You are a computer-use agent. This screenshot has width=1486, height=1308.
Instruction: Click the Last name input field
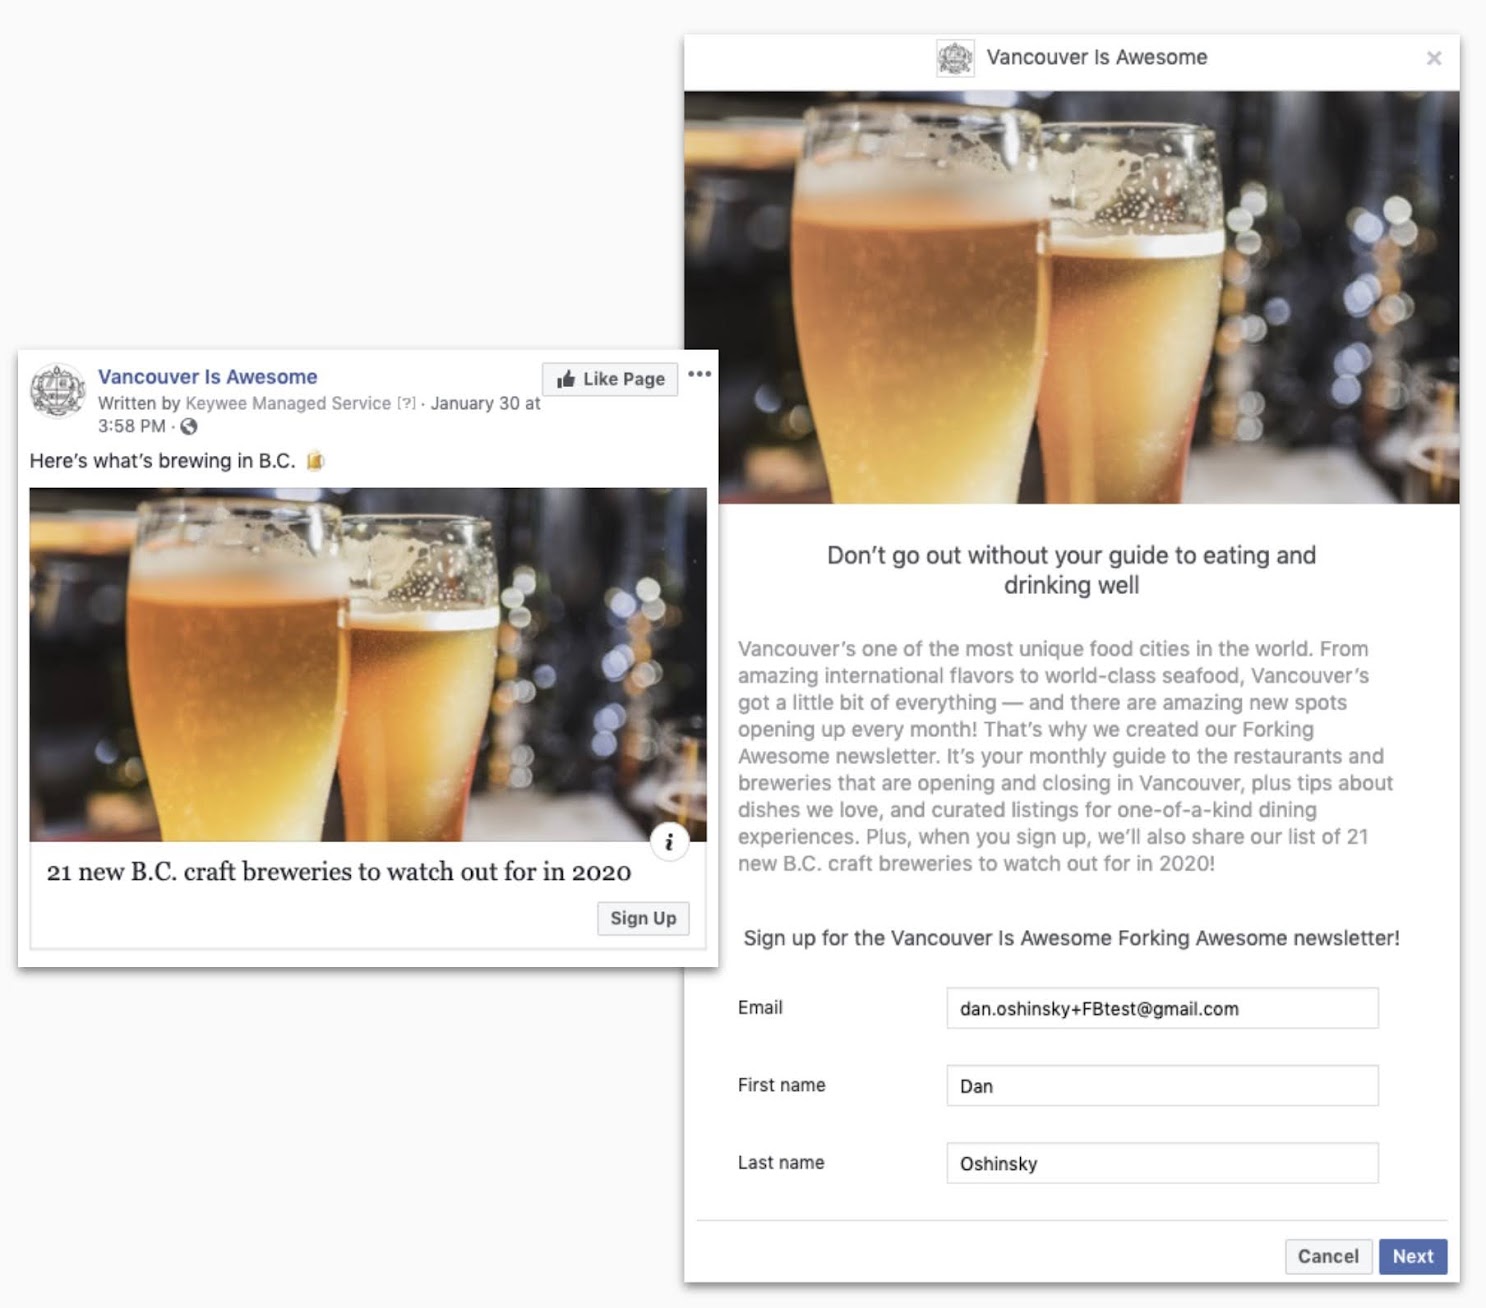point(1162,1163)
